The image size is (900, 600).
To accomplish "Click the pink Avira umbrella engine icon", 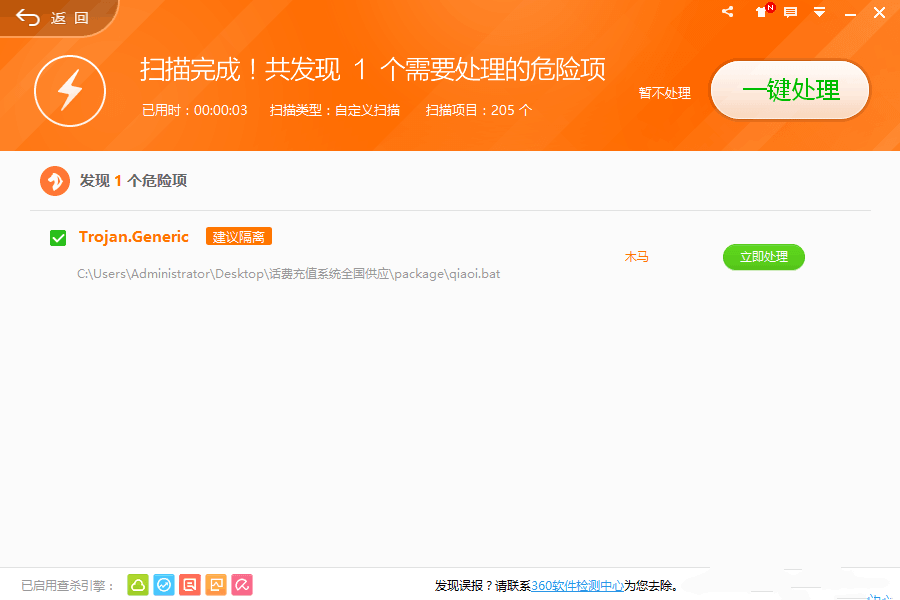I will (x=242, y=584).
